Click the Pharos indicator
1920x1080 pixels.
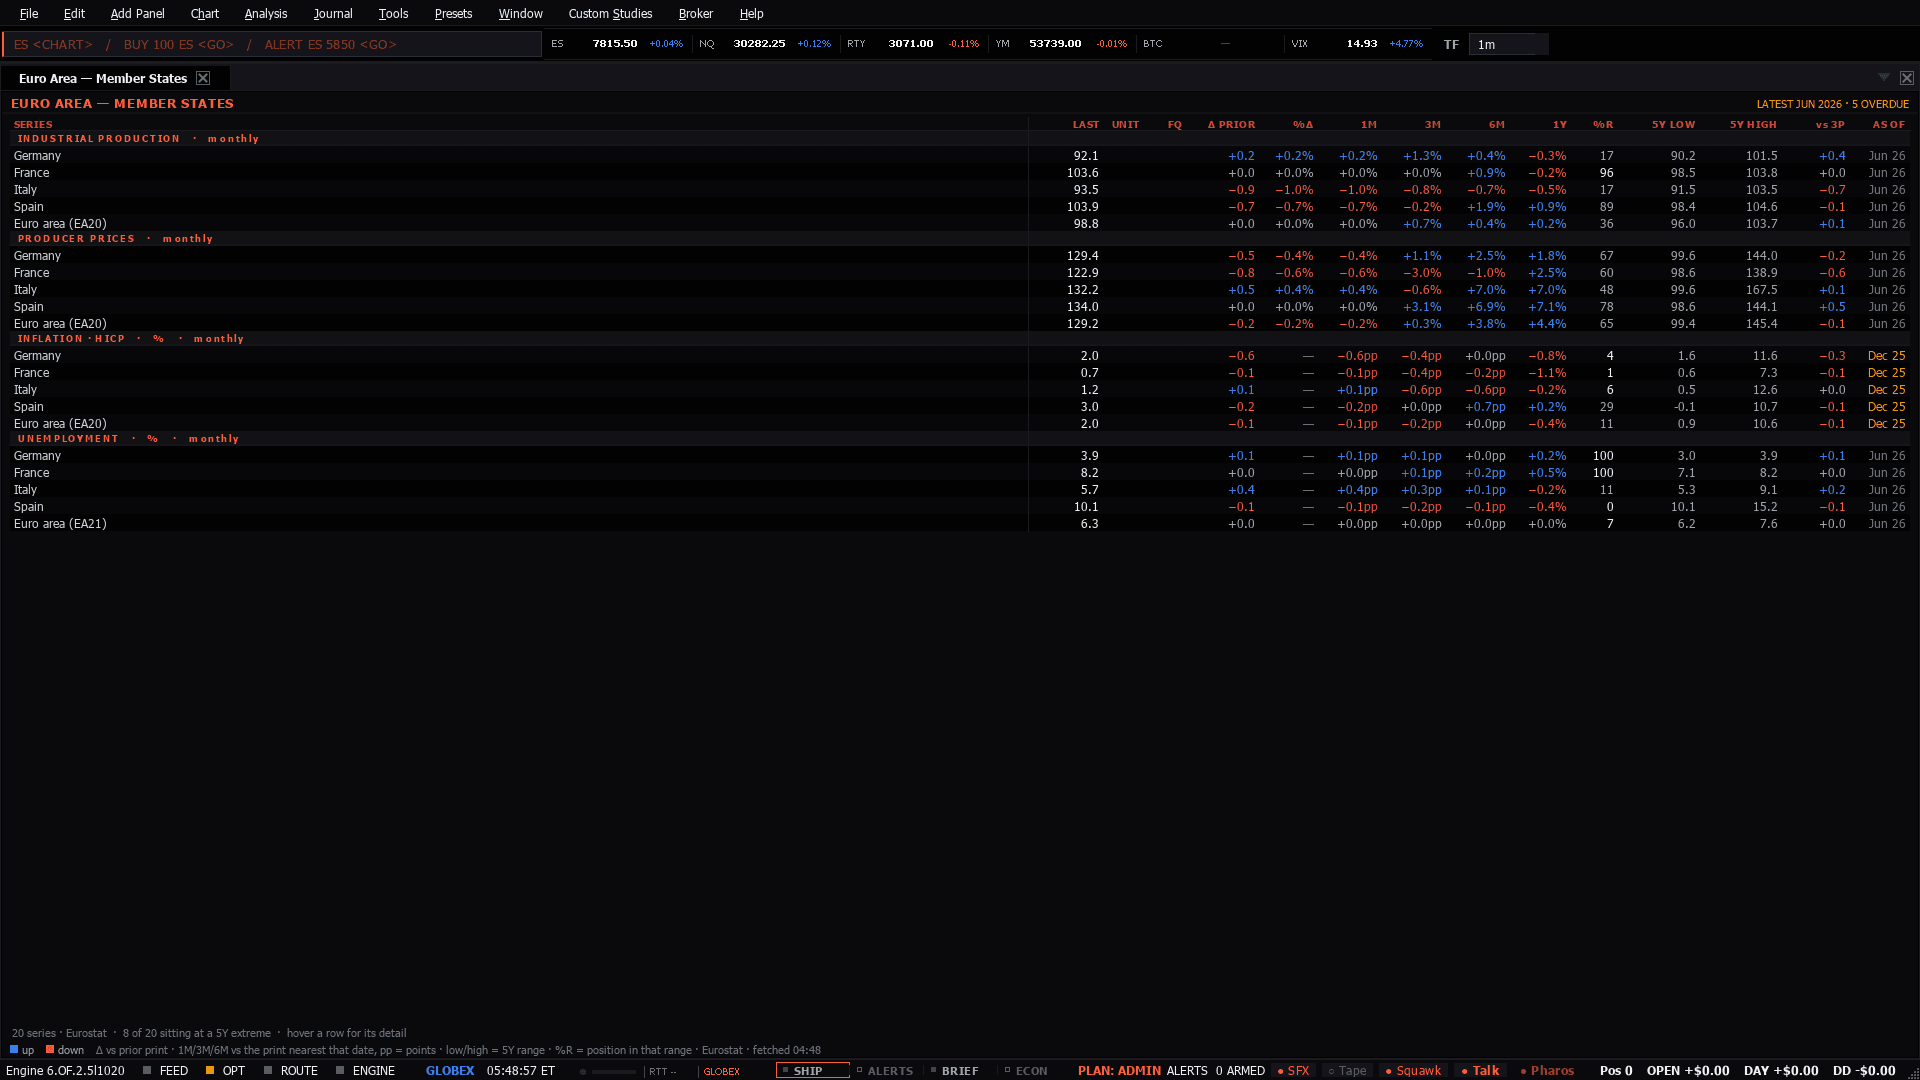[1547, 1070]
